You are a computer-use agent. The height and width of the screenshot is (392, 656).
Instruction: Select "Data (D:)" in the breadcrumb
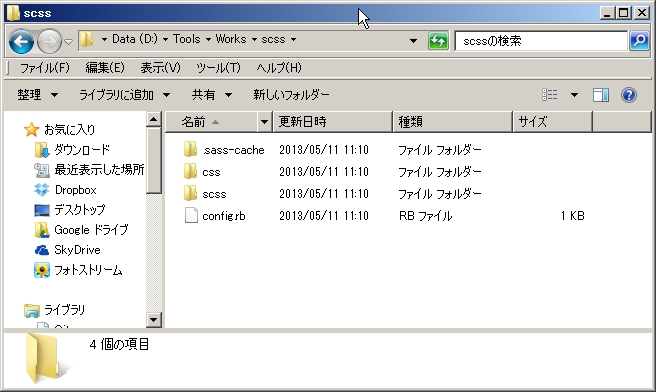pos(135,39)
